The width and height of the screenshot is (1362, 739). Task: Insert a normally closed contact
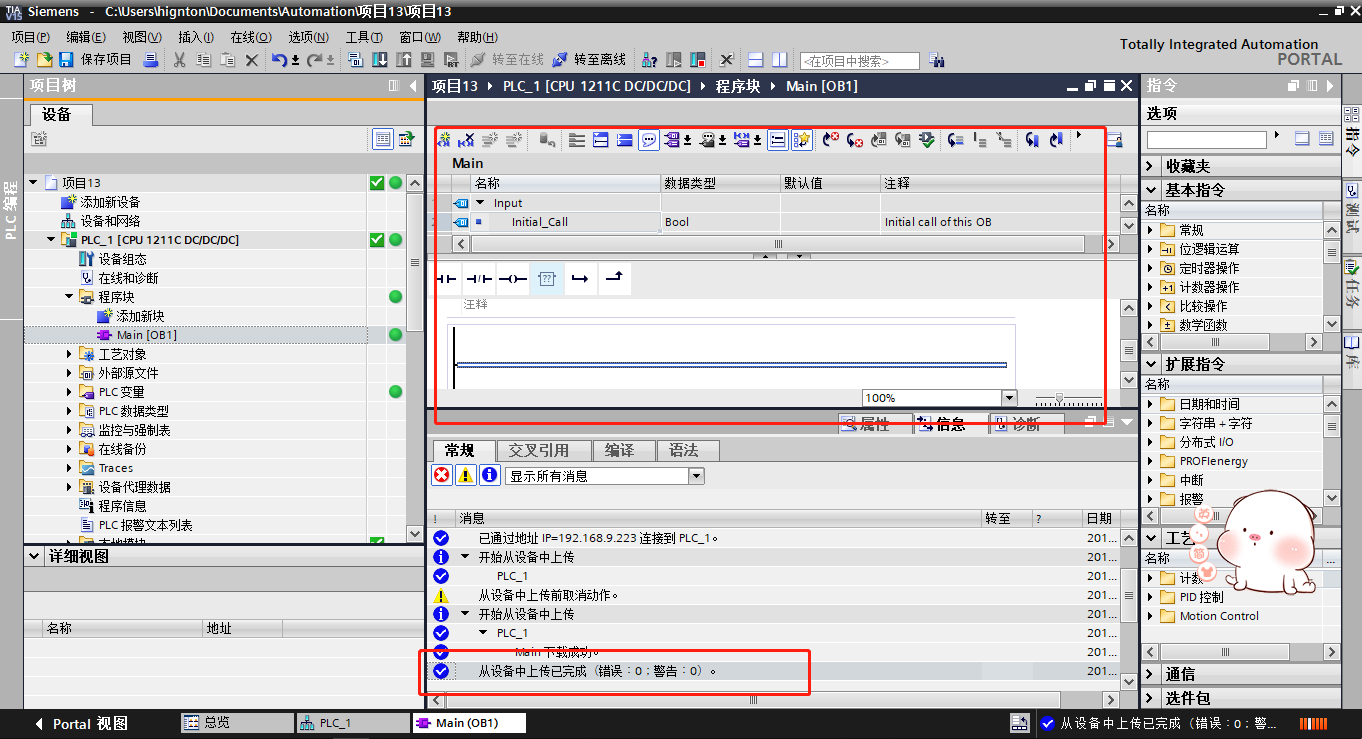click(480, 279)
